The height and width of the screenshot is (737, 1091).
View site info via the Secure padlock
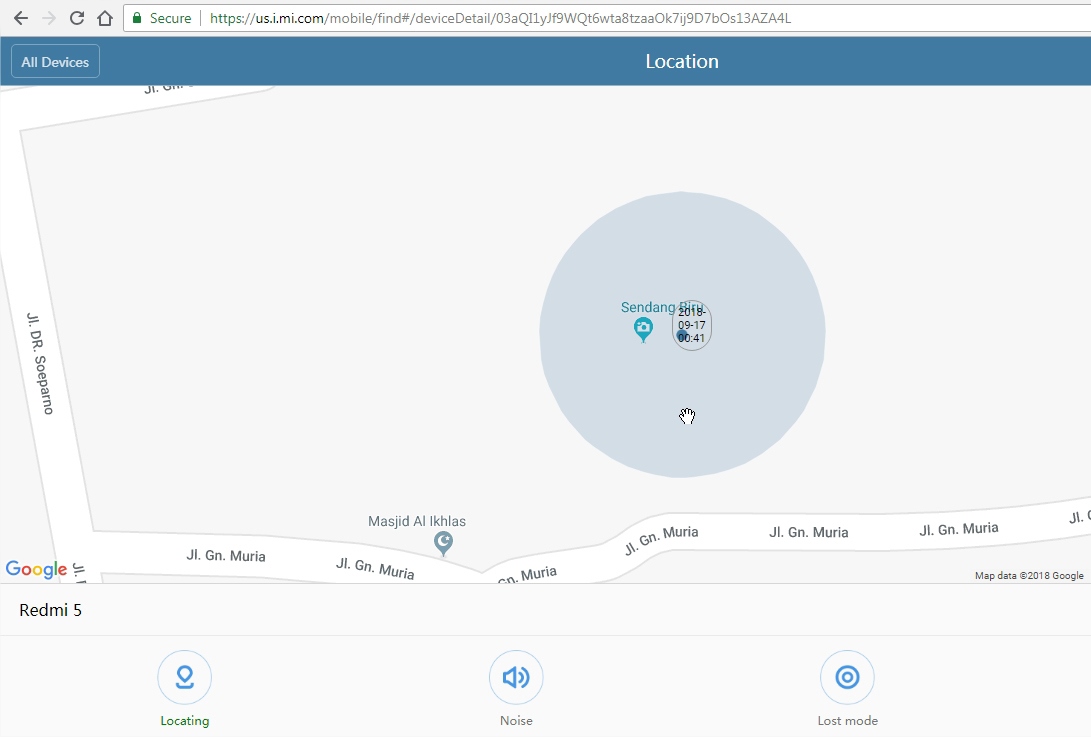137,18
